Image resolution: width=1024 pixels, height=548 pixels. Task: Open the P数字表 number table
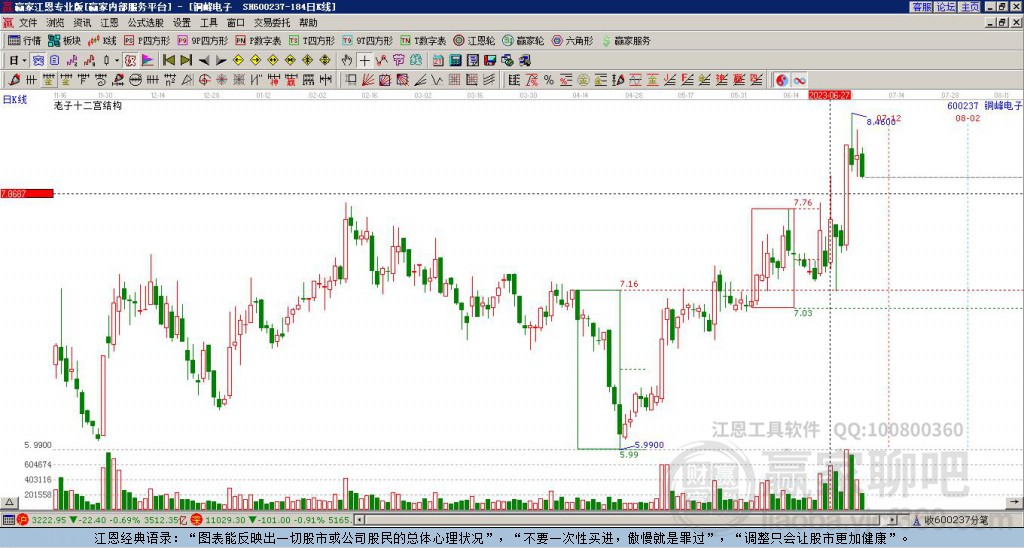(x=258, y=40)
